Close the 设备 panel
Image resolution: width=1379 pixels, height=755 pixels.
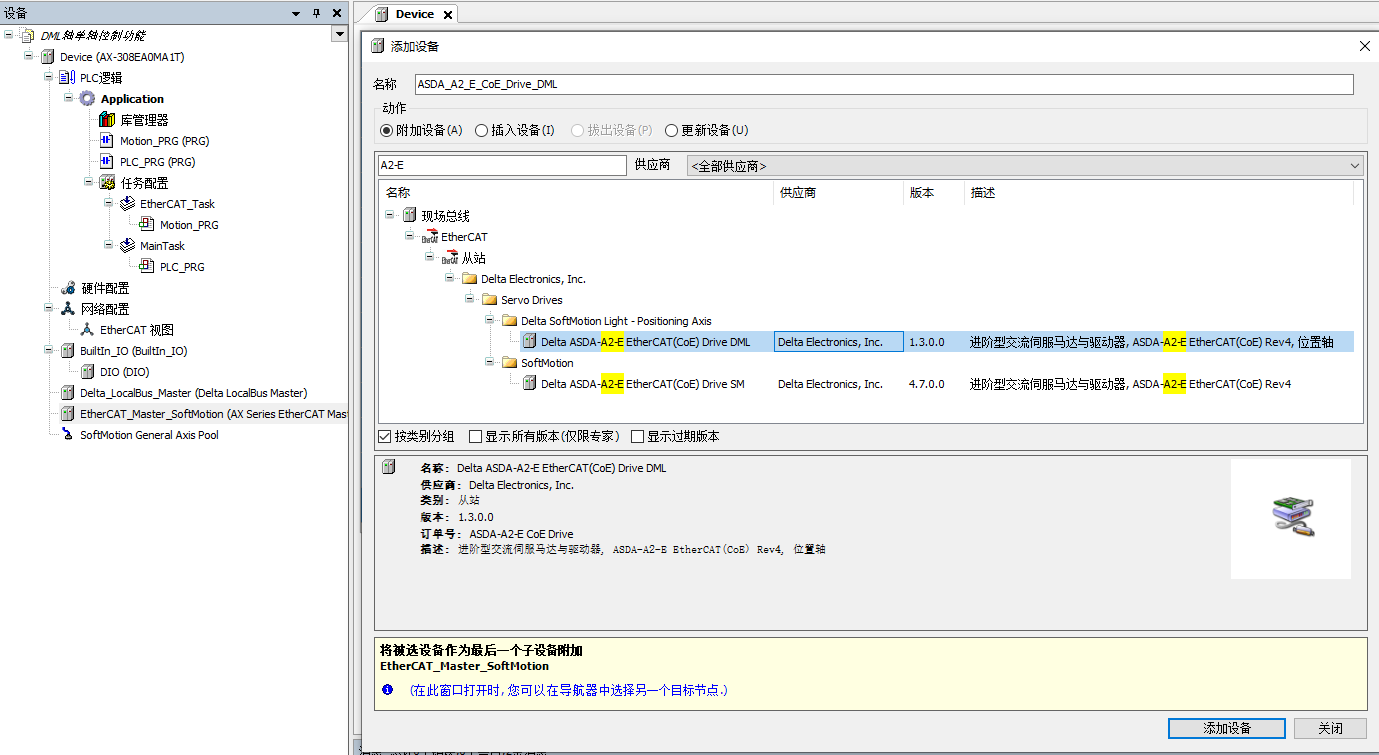point(337,13)
